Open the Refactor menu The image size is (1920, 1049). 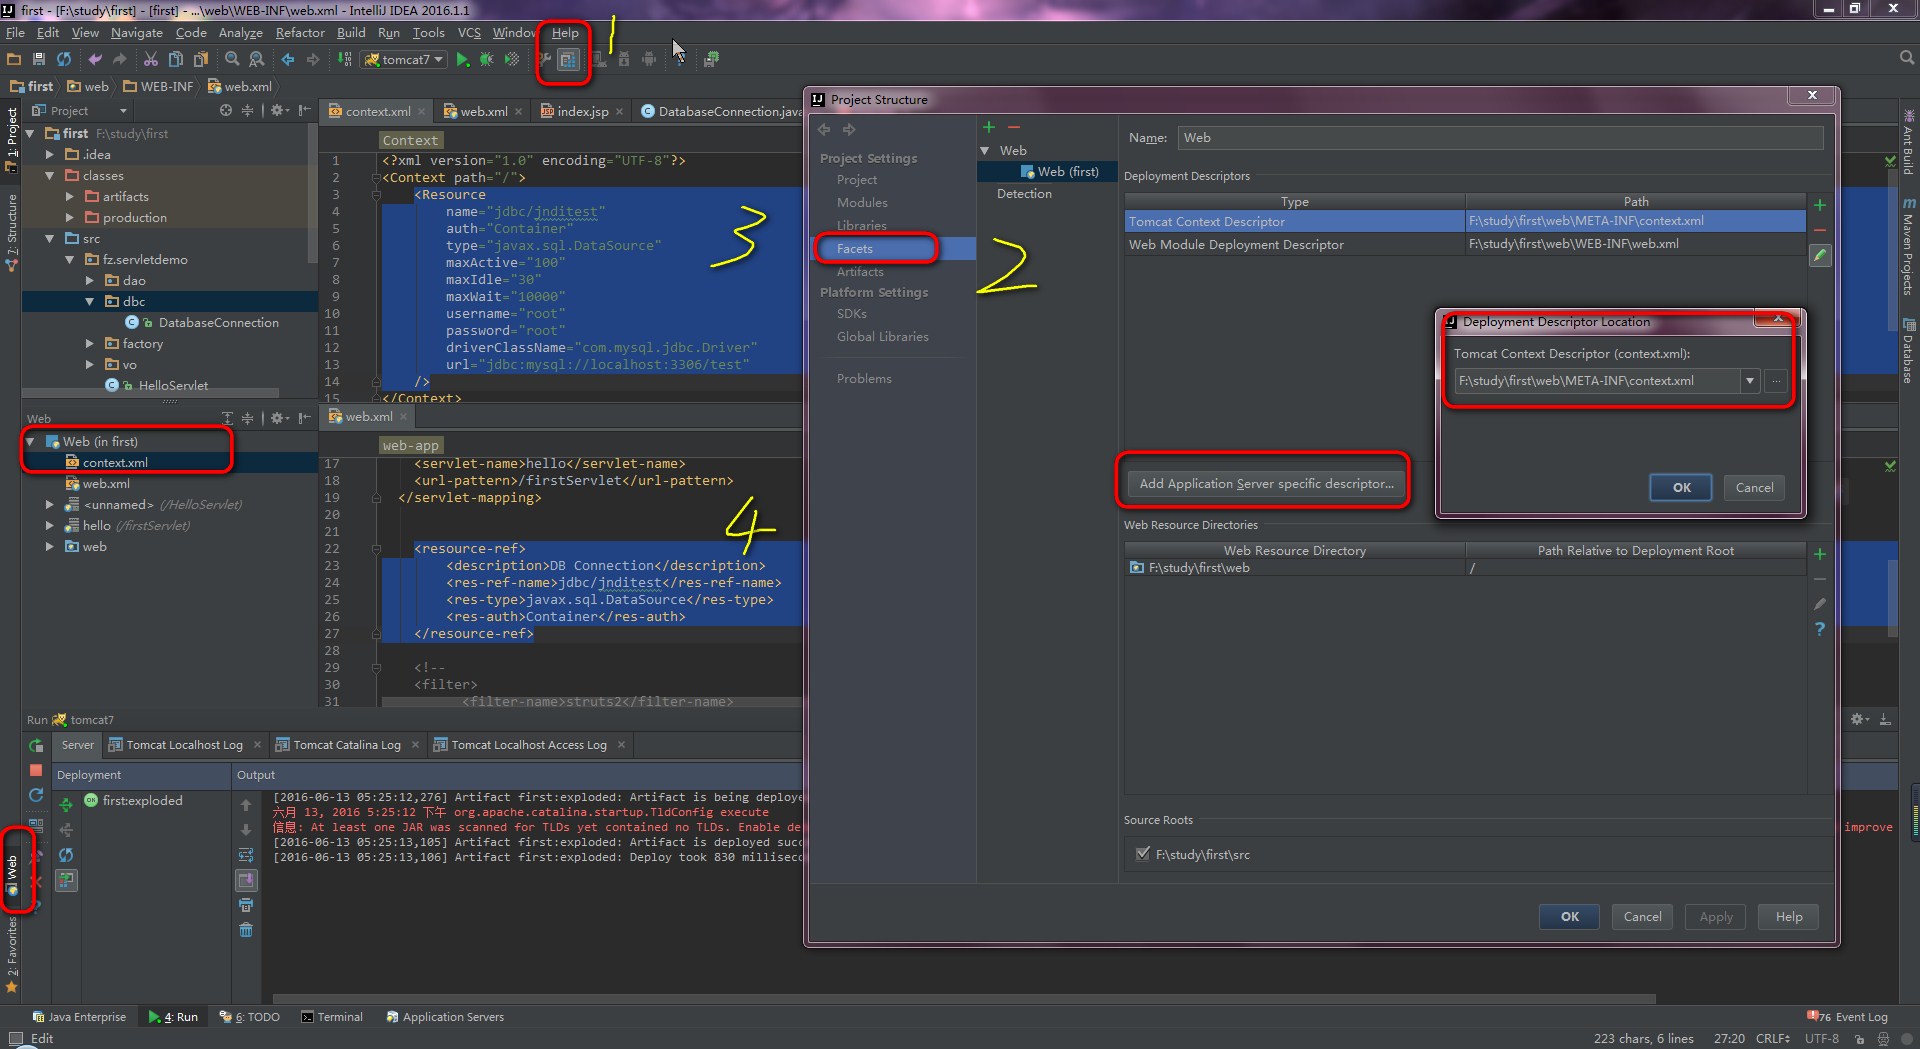(300, 33)
